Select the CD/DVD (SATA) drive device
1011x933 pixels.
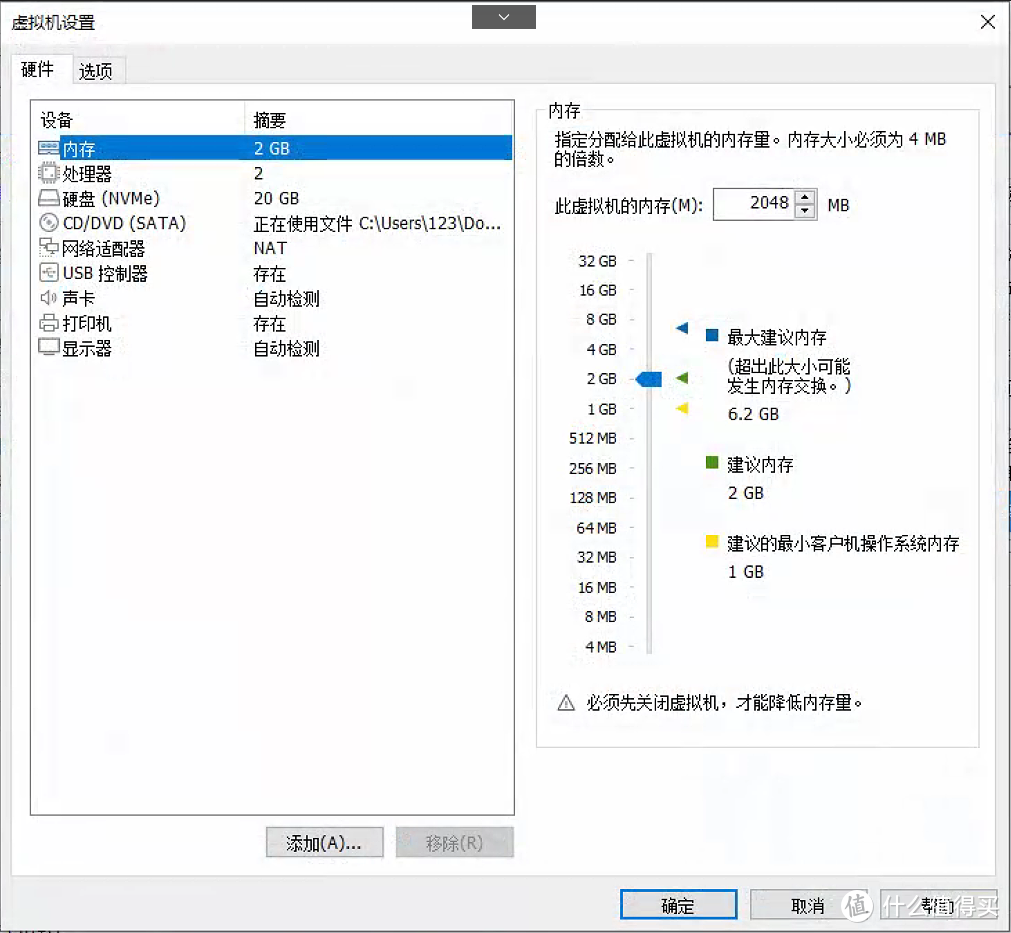point(100,222)
